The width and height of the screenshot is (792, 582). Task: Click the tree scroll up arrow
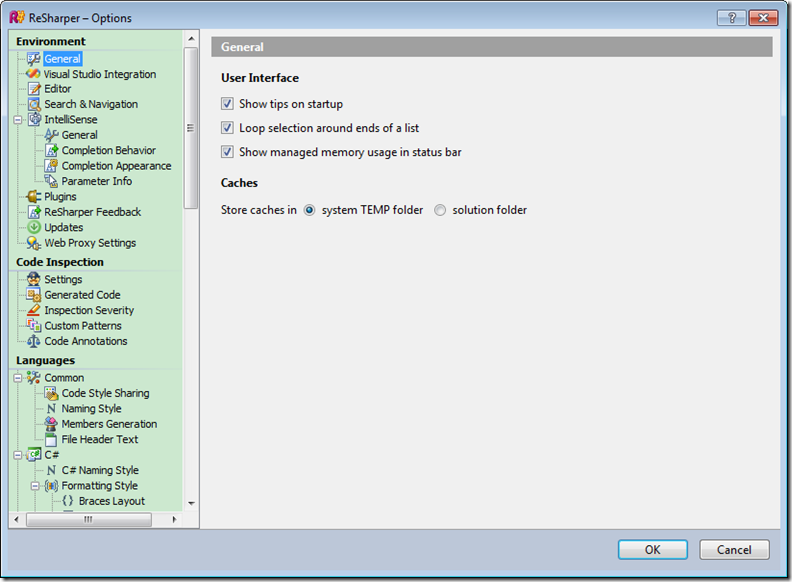pos(191,39)
